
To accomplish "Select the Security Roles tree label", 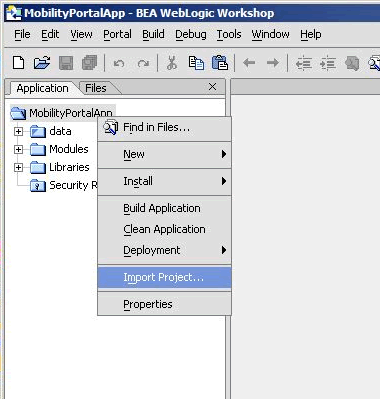I will click(x=73, y=185).
